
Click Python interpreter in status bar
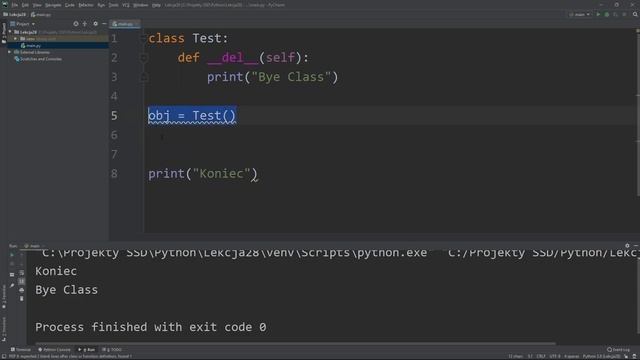pos(602,356)
